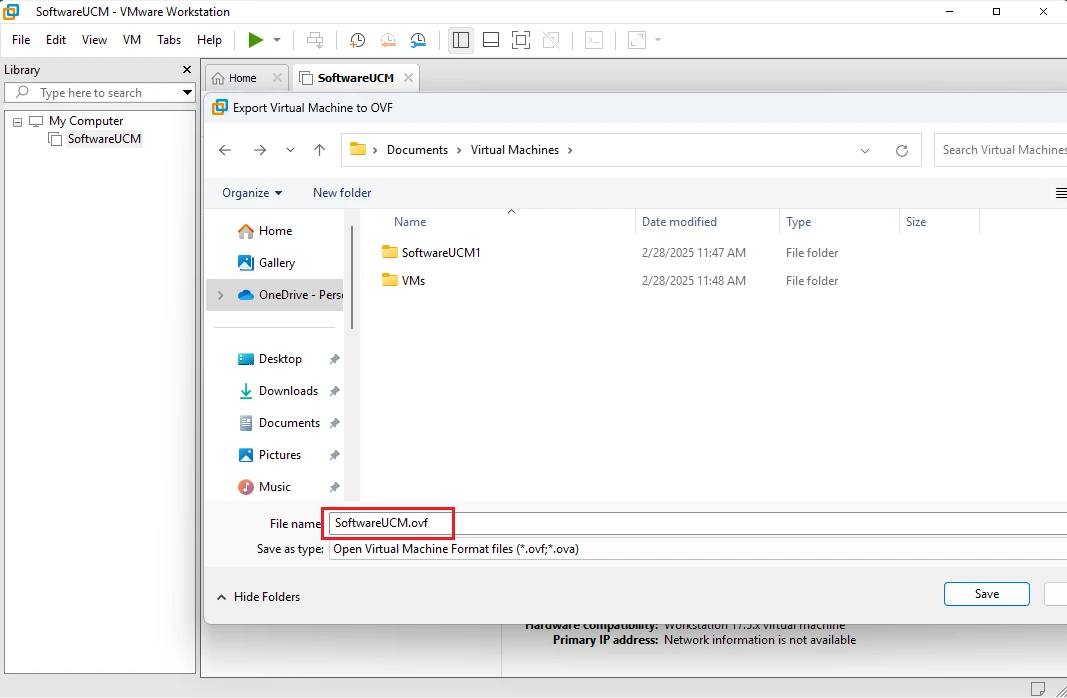Open the Save as type dropdown
The image size is (1067, 698).
697,549
